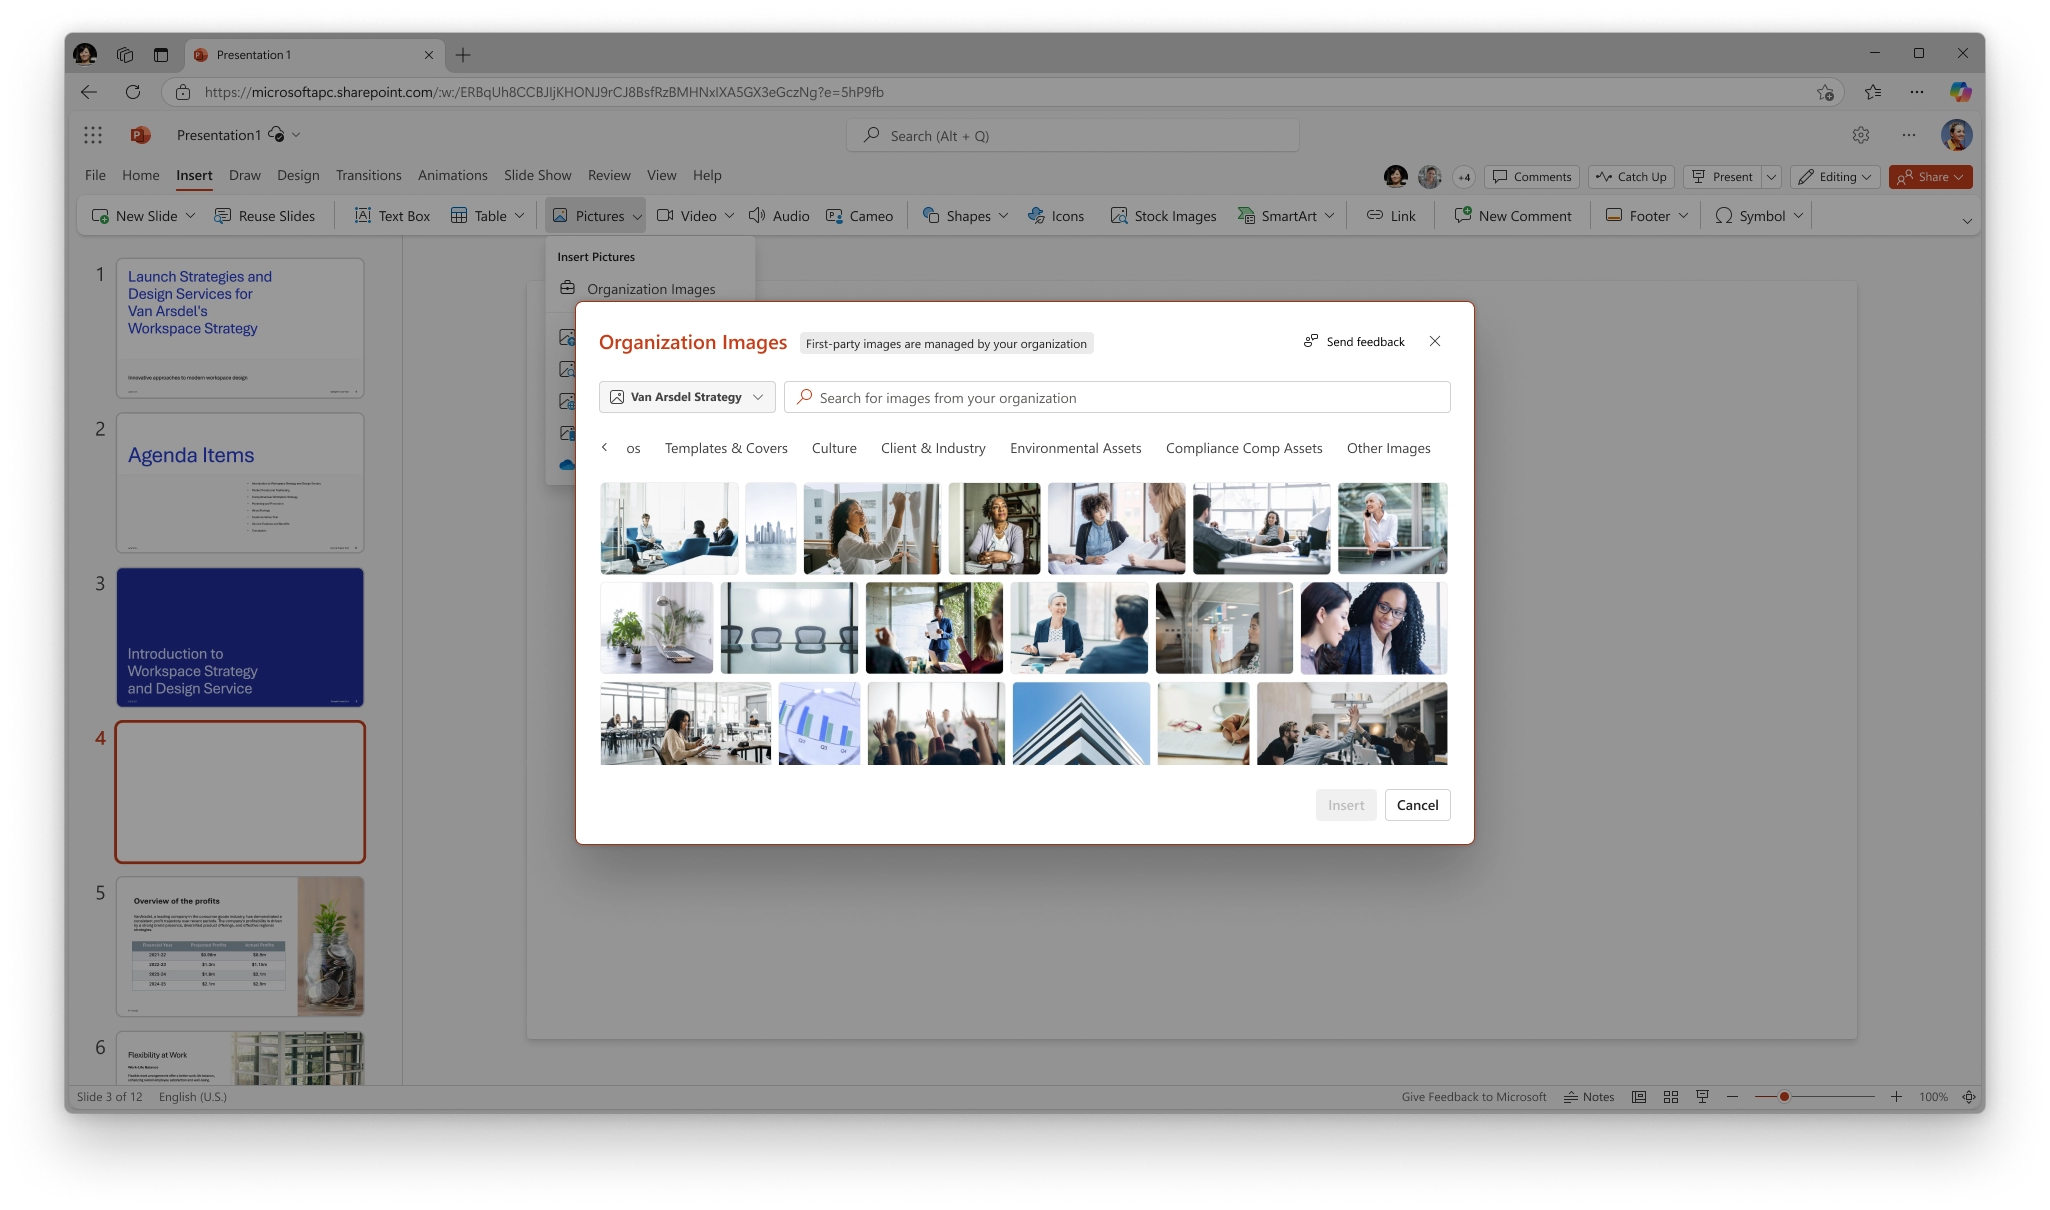Open Stock Images

click(1163, 215)
